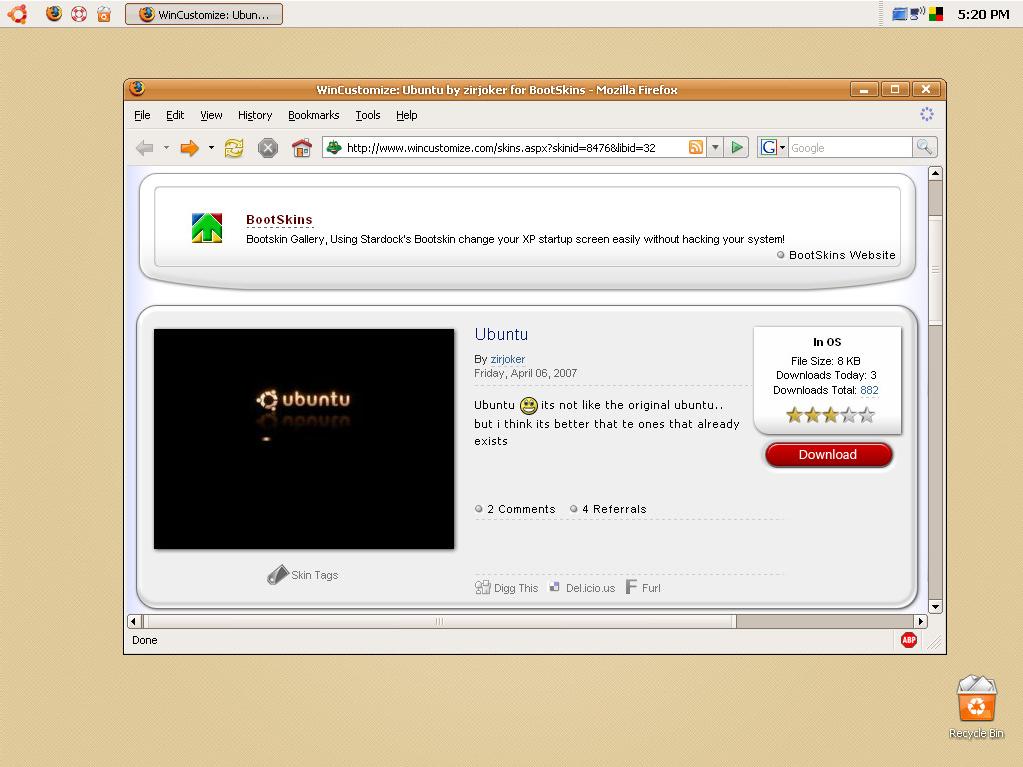Image resolution: width=1023 pixels, height=767 pixels.
Task: Click the 882 total downloads link
Action: [x=869, y=391]
